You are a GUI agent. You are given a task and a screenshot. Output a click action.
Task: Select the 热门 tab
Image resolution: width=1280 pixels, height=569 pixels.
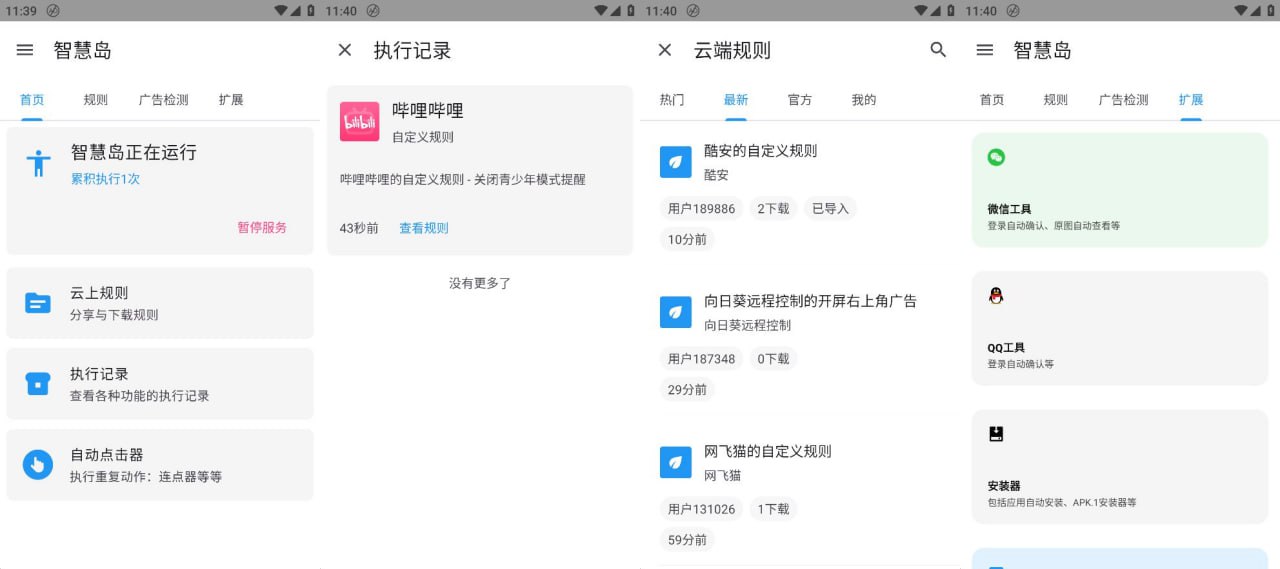tap(672, 100)
